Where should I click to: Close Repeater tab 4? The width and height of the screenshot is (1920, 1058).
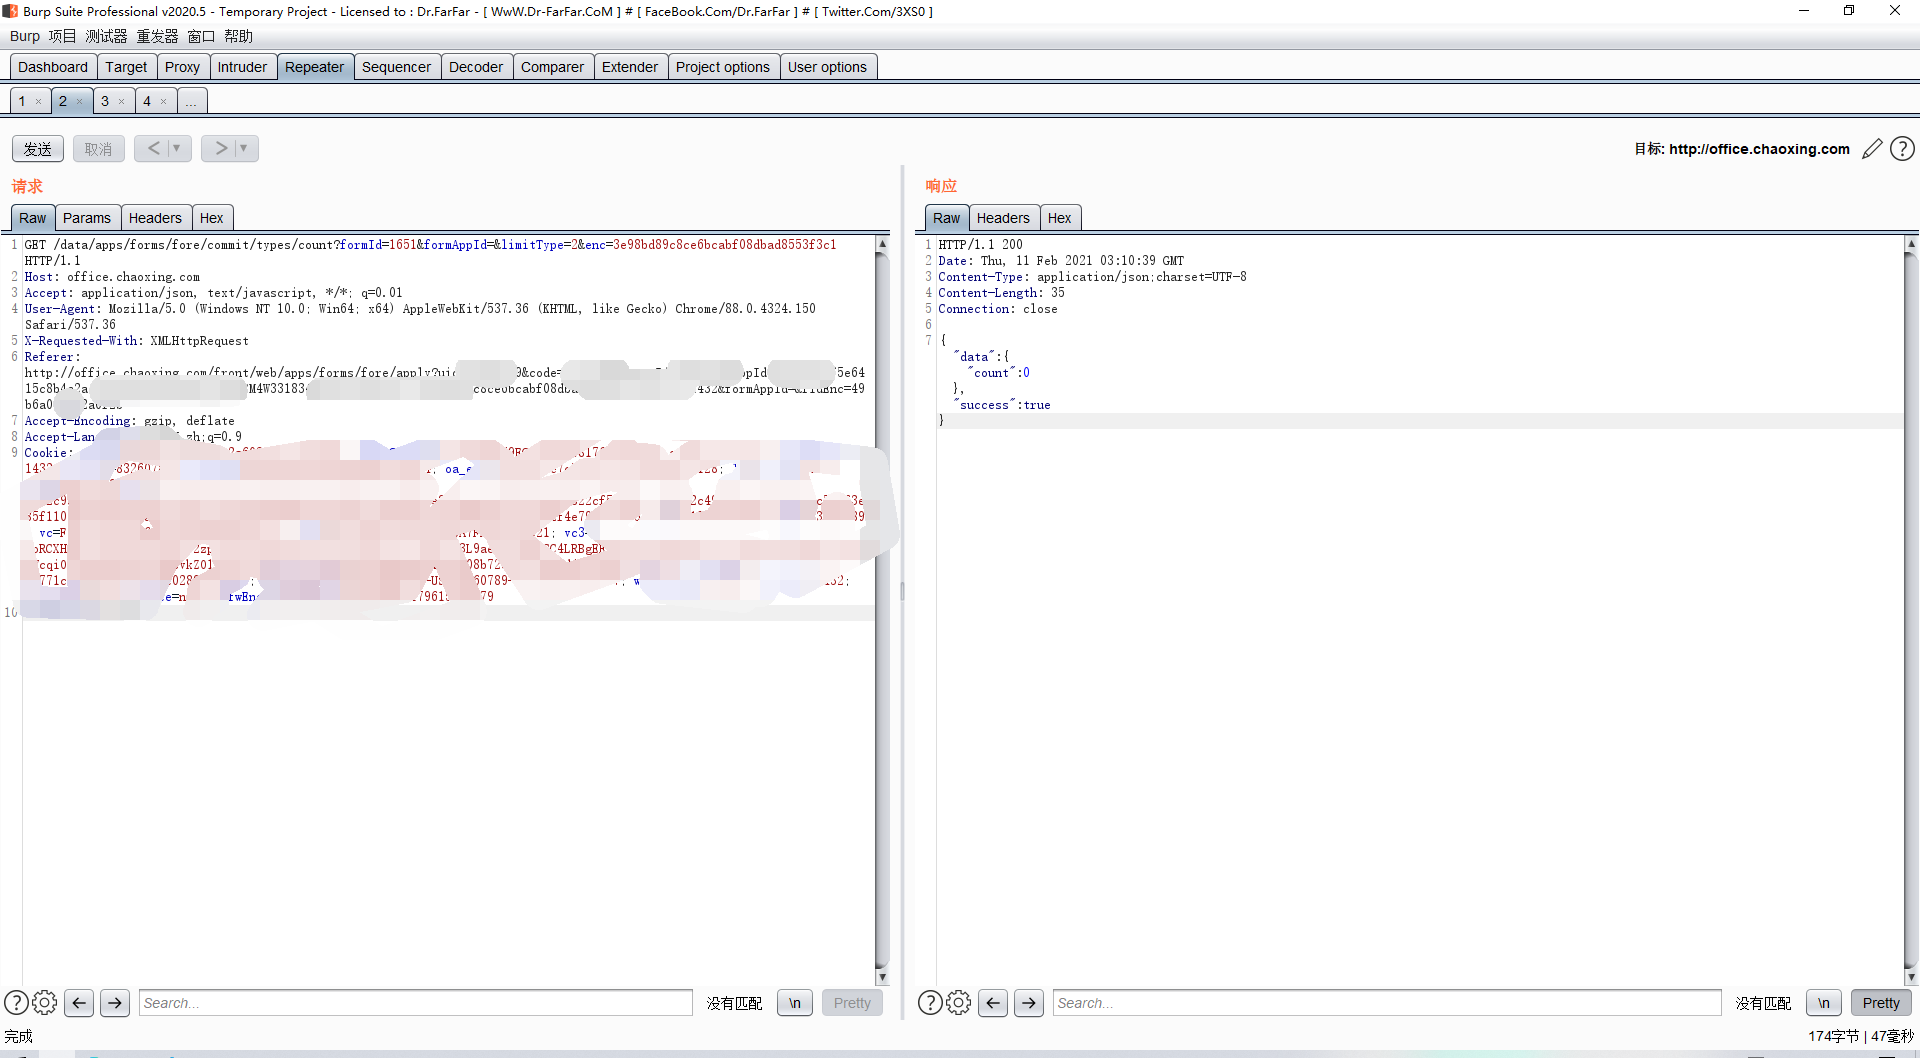tap(163, 101)
